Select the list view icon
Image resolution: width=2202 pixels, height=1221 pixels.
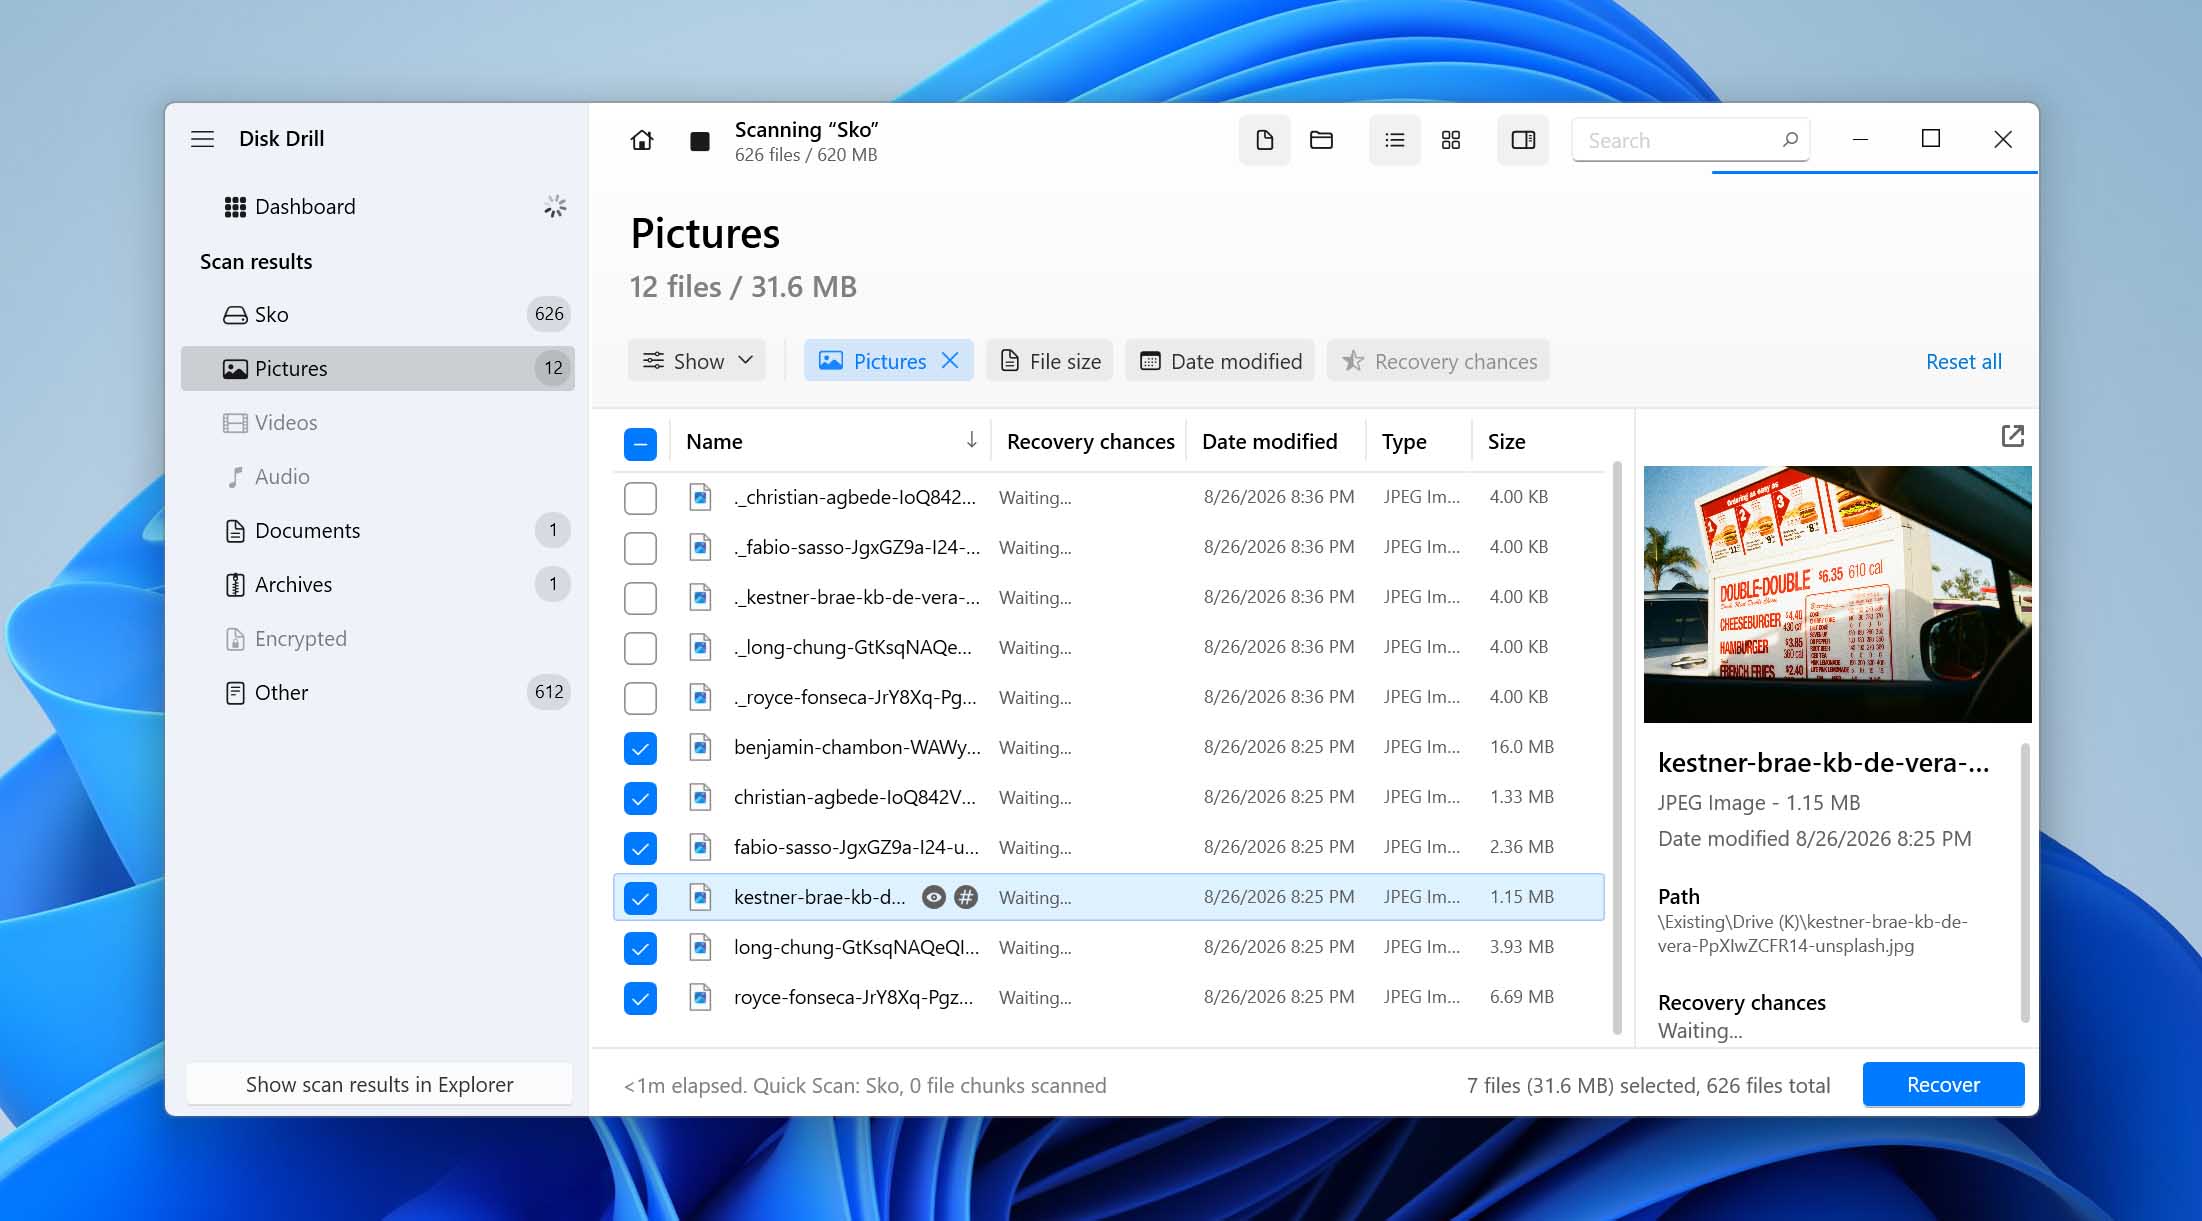coord(1394,140)
